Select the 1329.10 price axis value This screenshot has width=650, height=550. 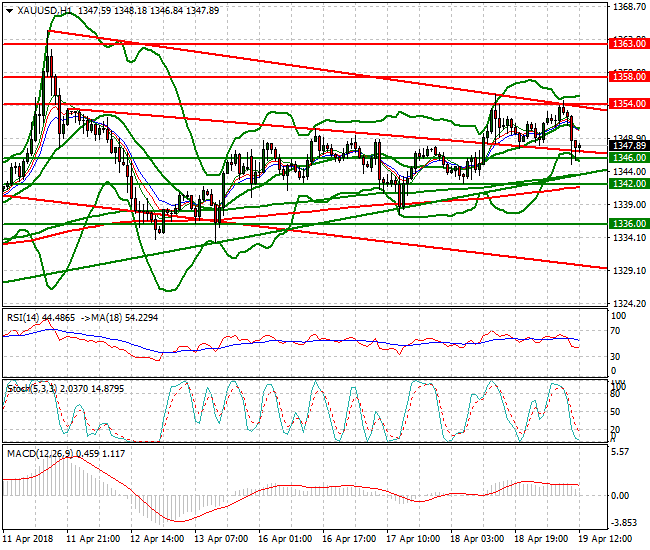coord(629,271)
